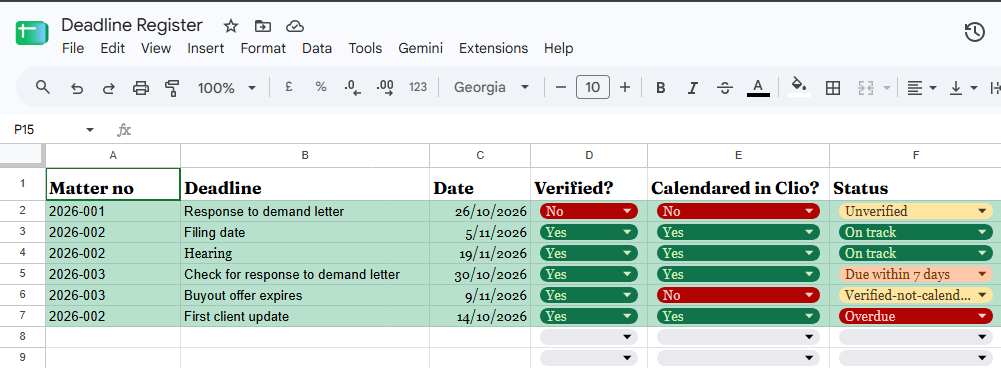1001x368 pixels.
Task: Select date cell 14/10/2026
Action: [480, 316]
